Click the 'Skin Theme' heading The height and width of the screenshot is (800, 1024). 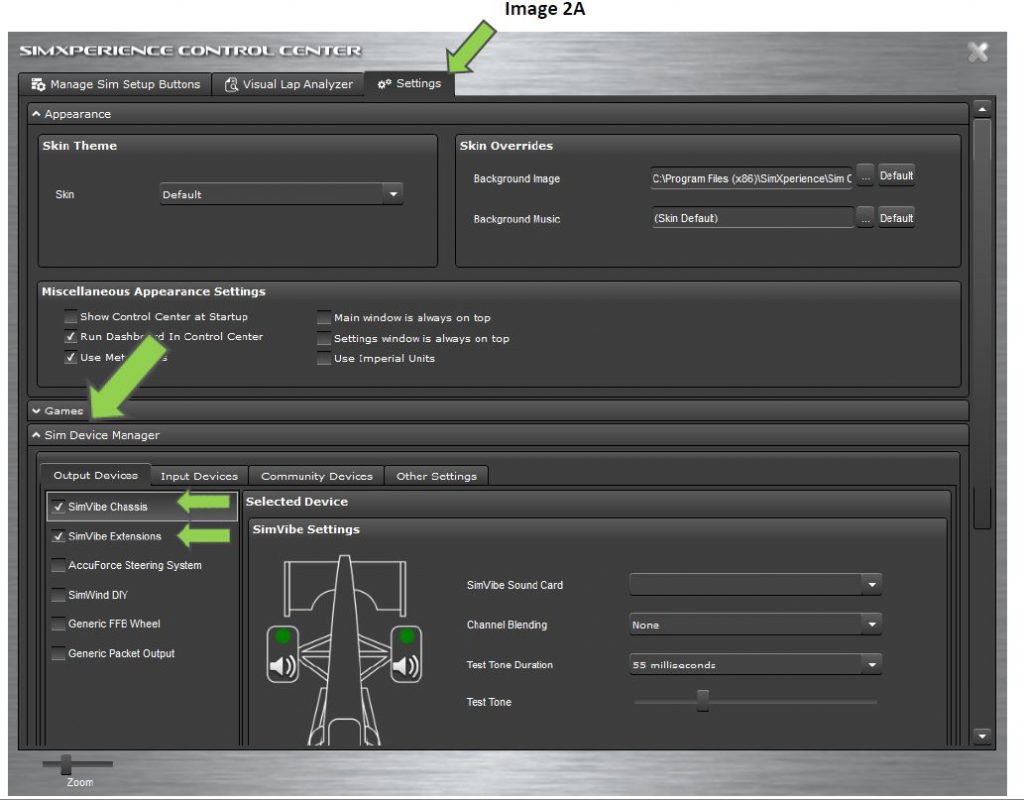[x=80, y=146]
